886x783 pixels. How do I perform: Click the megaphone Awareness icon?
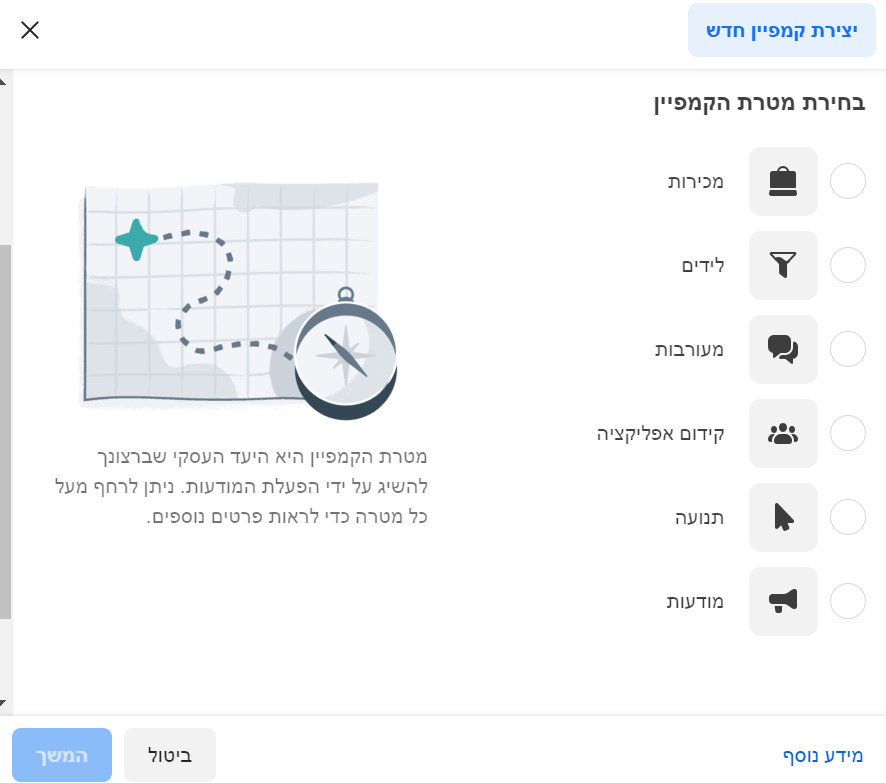point(783,602)
